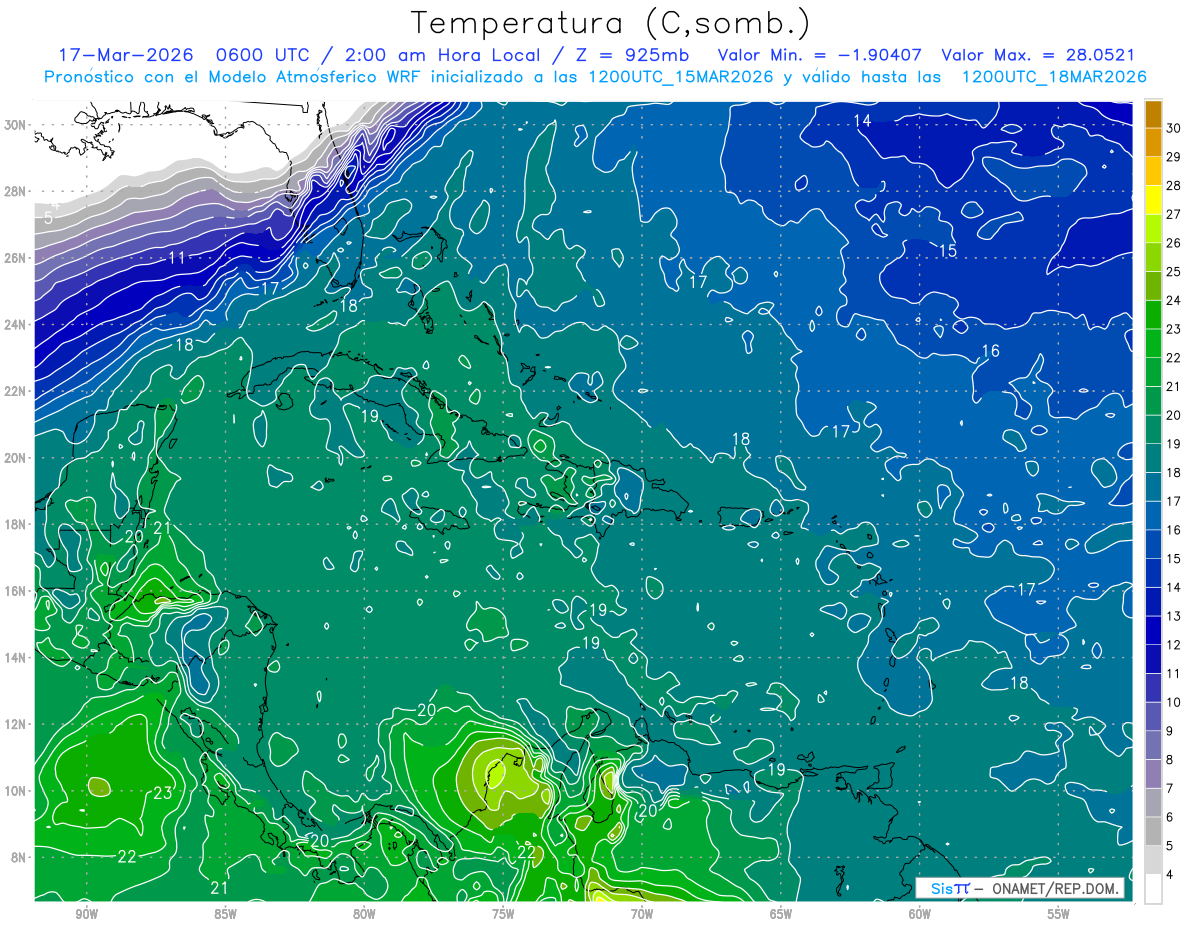
Task: Click the '90W' longitude label
Action: pos(86,914)
